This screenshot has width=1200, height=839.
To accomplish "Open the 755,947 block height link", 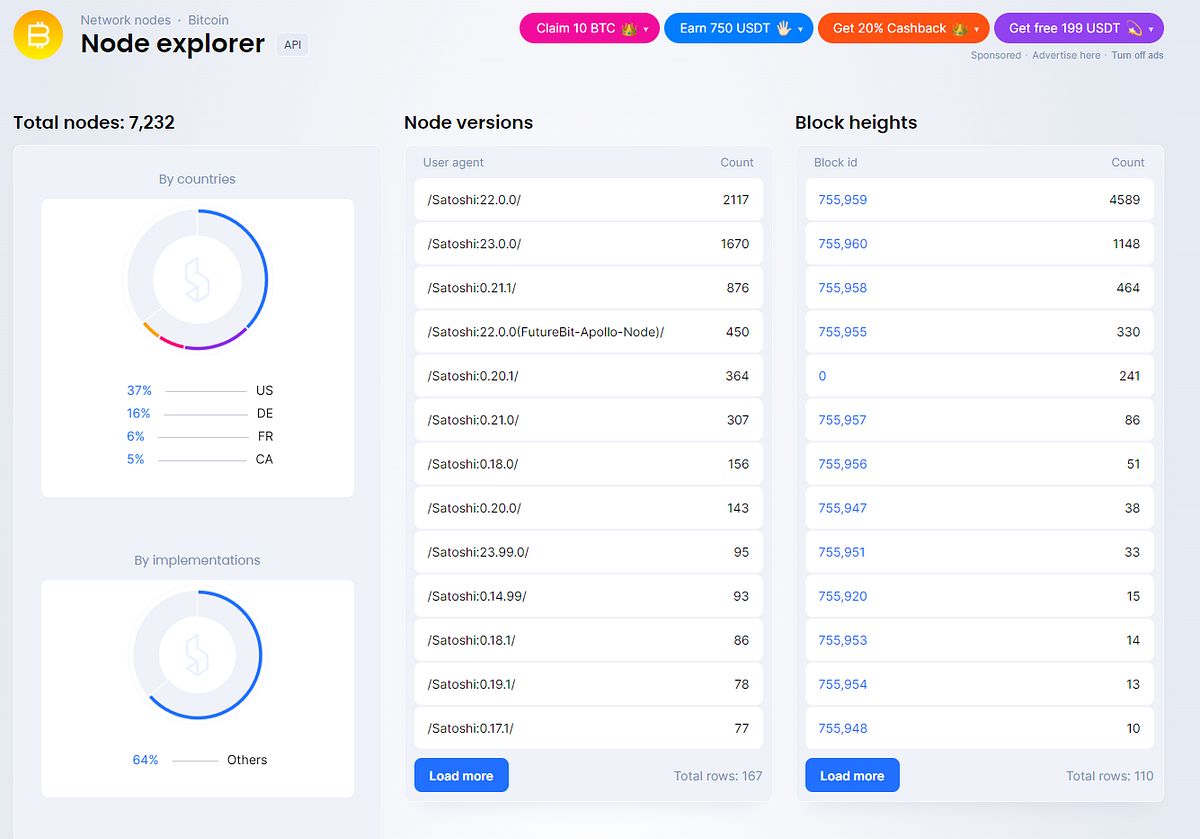I will tap(843, 507).
